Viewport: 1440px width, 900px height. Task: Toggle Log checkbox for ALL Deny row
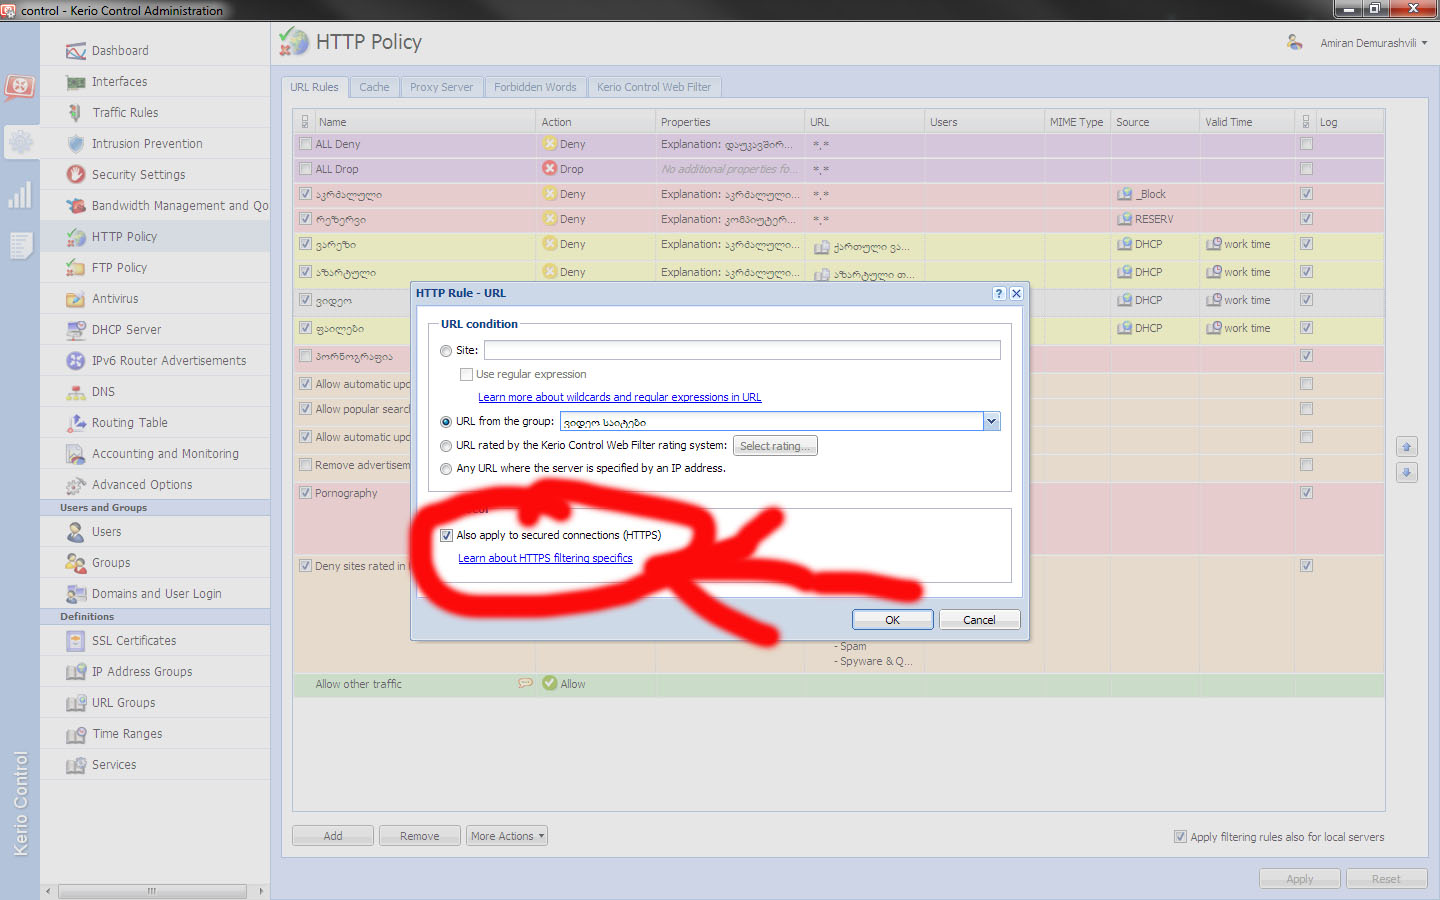1306,144
